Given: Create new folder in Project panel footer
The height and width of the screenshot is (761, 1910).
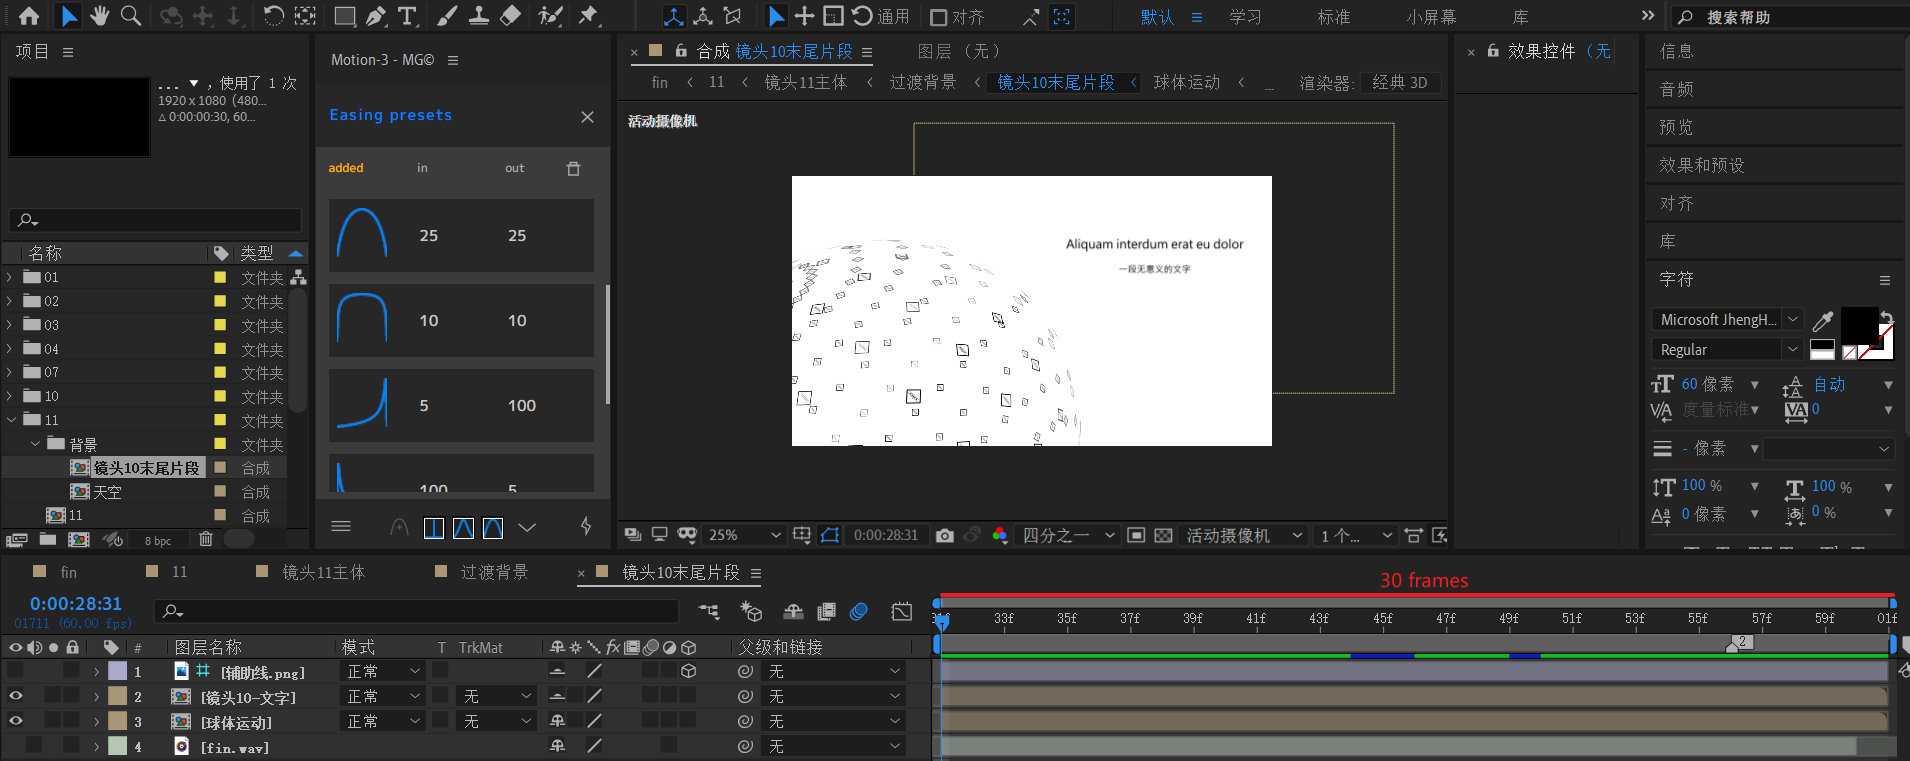Looking at the screenshot, I should 47,539.
